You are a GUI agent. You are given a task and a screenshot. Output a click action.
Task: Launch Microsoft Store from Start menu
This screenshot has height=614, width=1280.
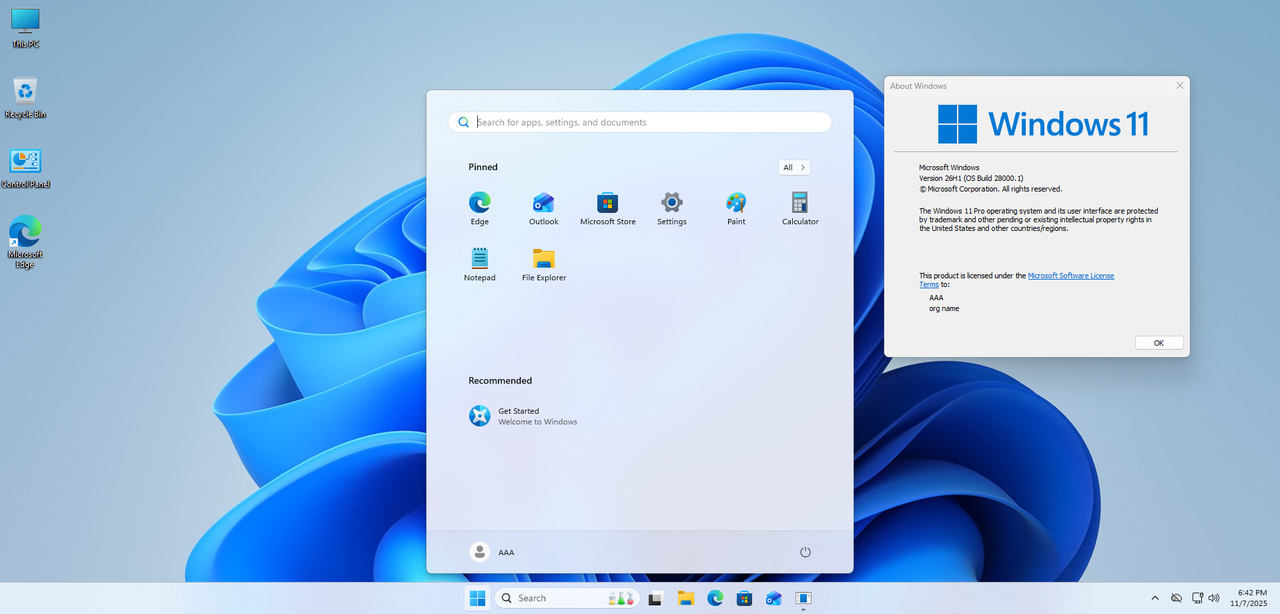pyautogui.click(x=608, y=208)
